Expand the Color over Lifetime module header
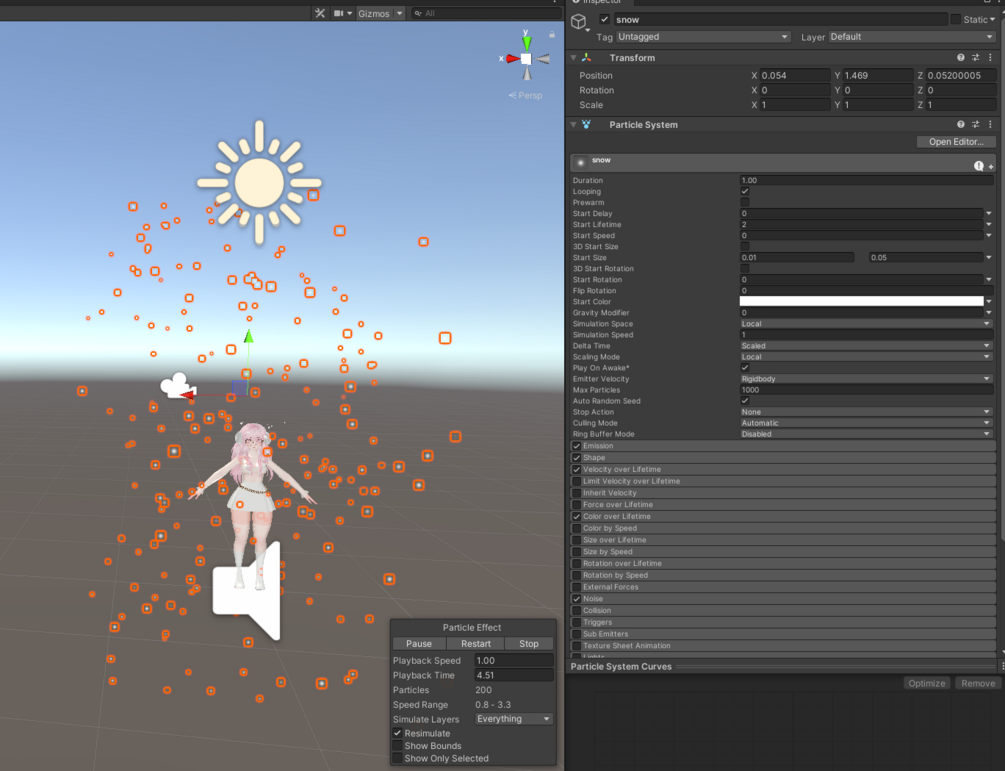Image resolution: width=1005 pixels, height=771 pixels. coord(783,517)
